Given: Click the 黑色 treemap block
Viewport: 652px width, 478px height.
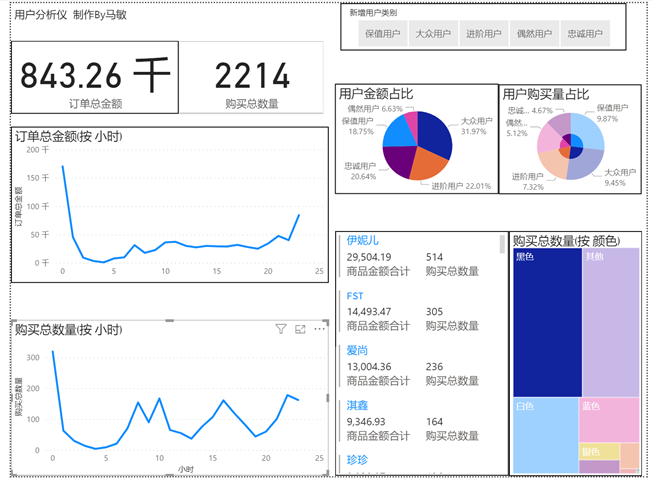Looking at the screenshot, I should [x=547, y=323].
